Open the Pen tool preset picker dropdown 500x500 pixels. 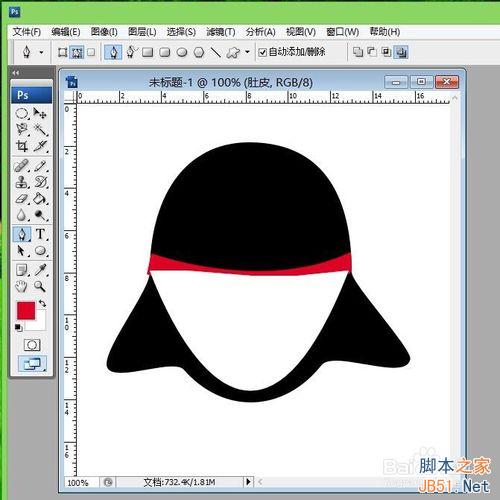[41, 52]
